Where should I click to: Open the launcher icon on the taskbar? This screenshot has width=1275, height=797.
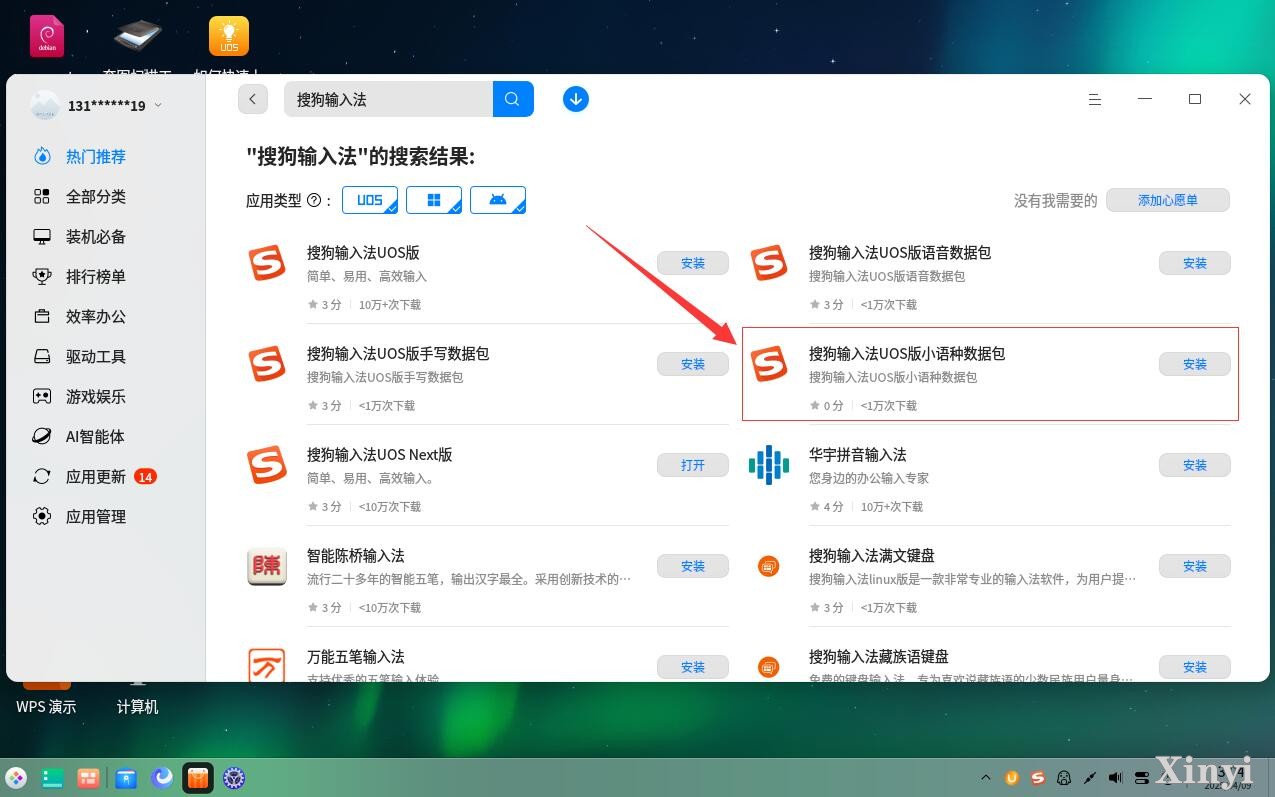16,778
